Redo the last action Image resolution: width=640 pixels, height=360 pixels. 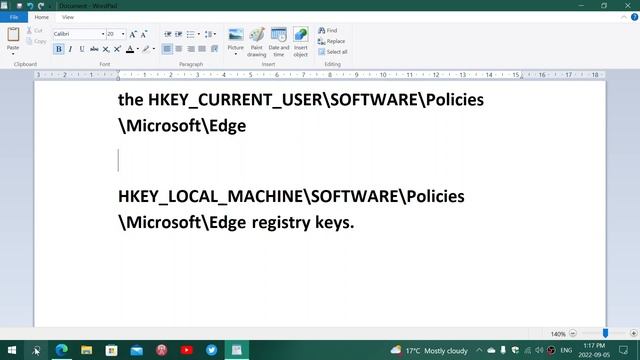[x=41, y=6]
